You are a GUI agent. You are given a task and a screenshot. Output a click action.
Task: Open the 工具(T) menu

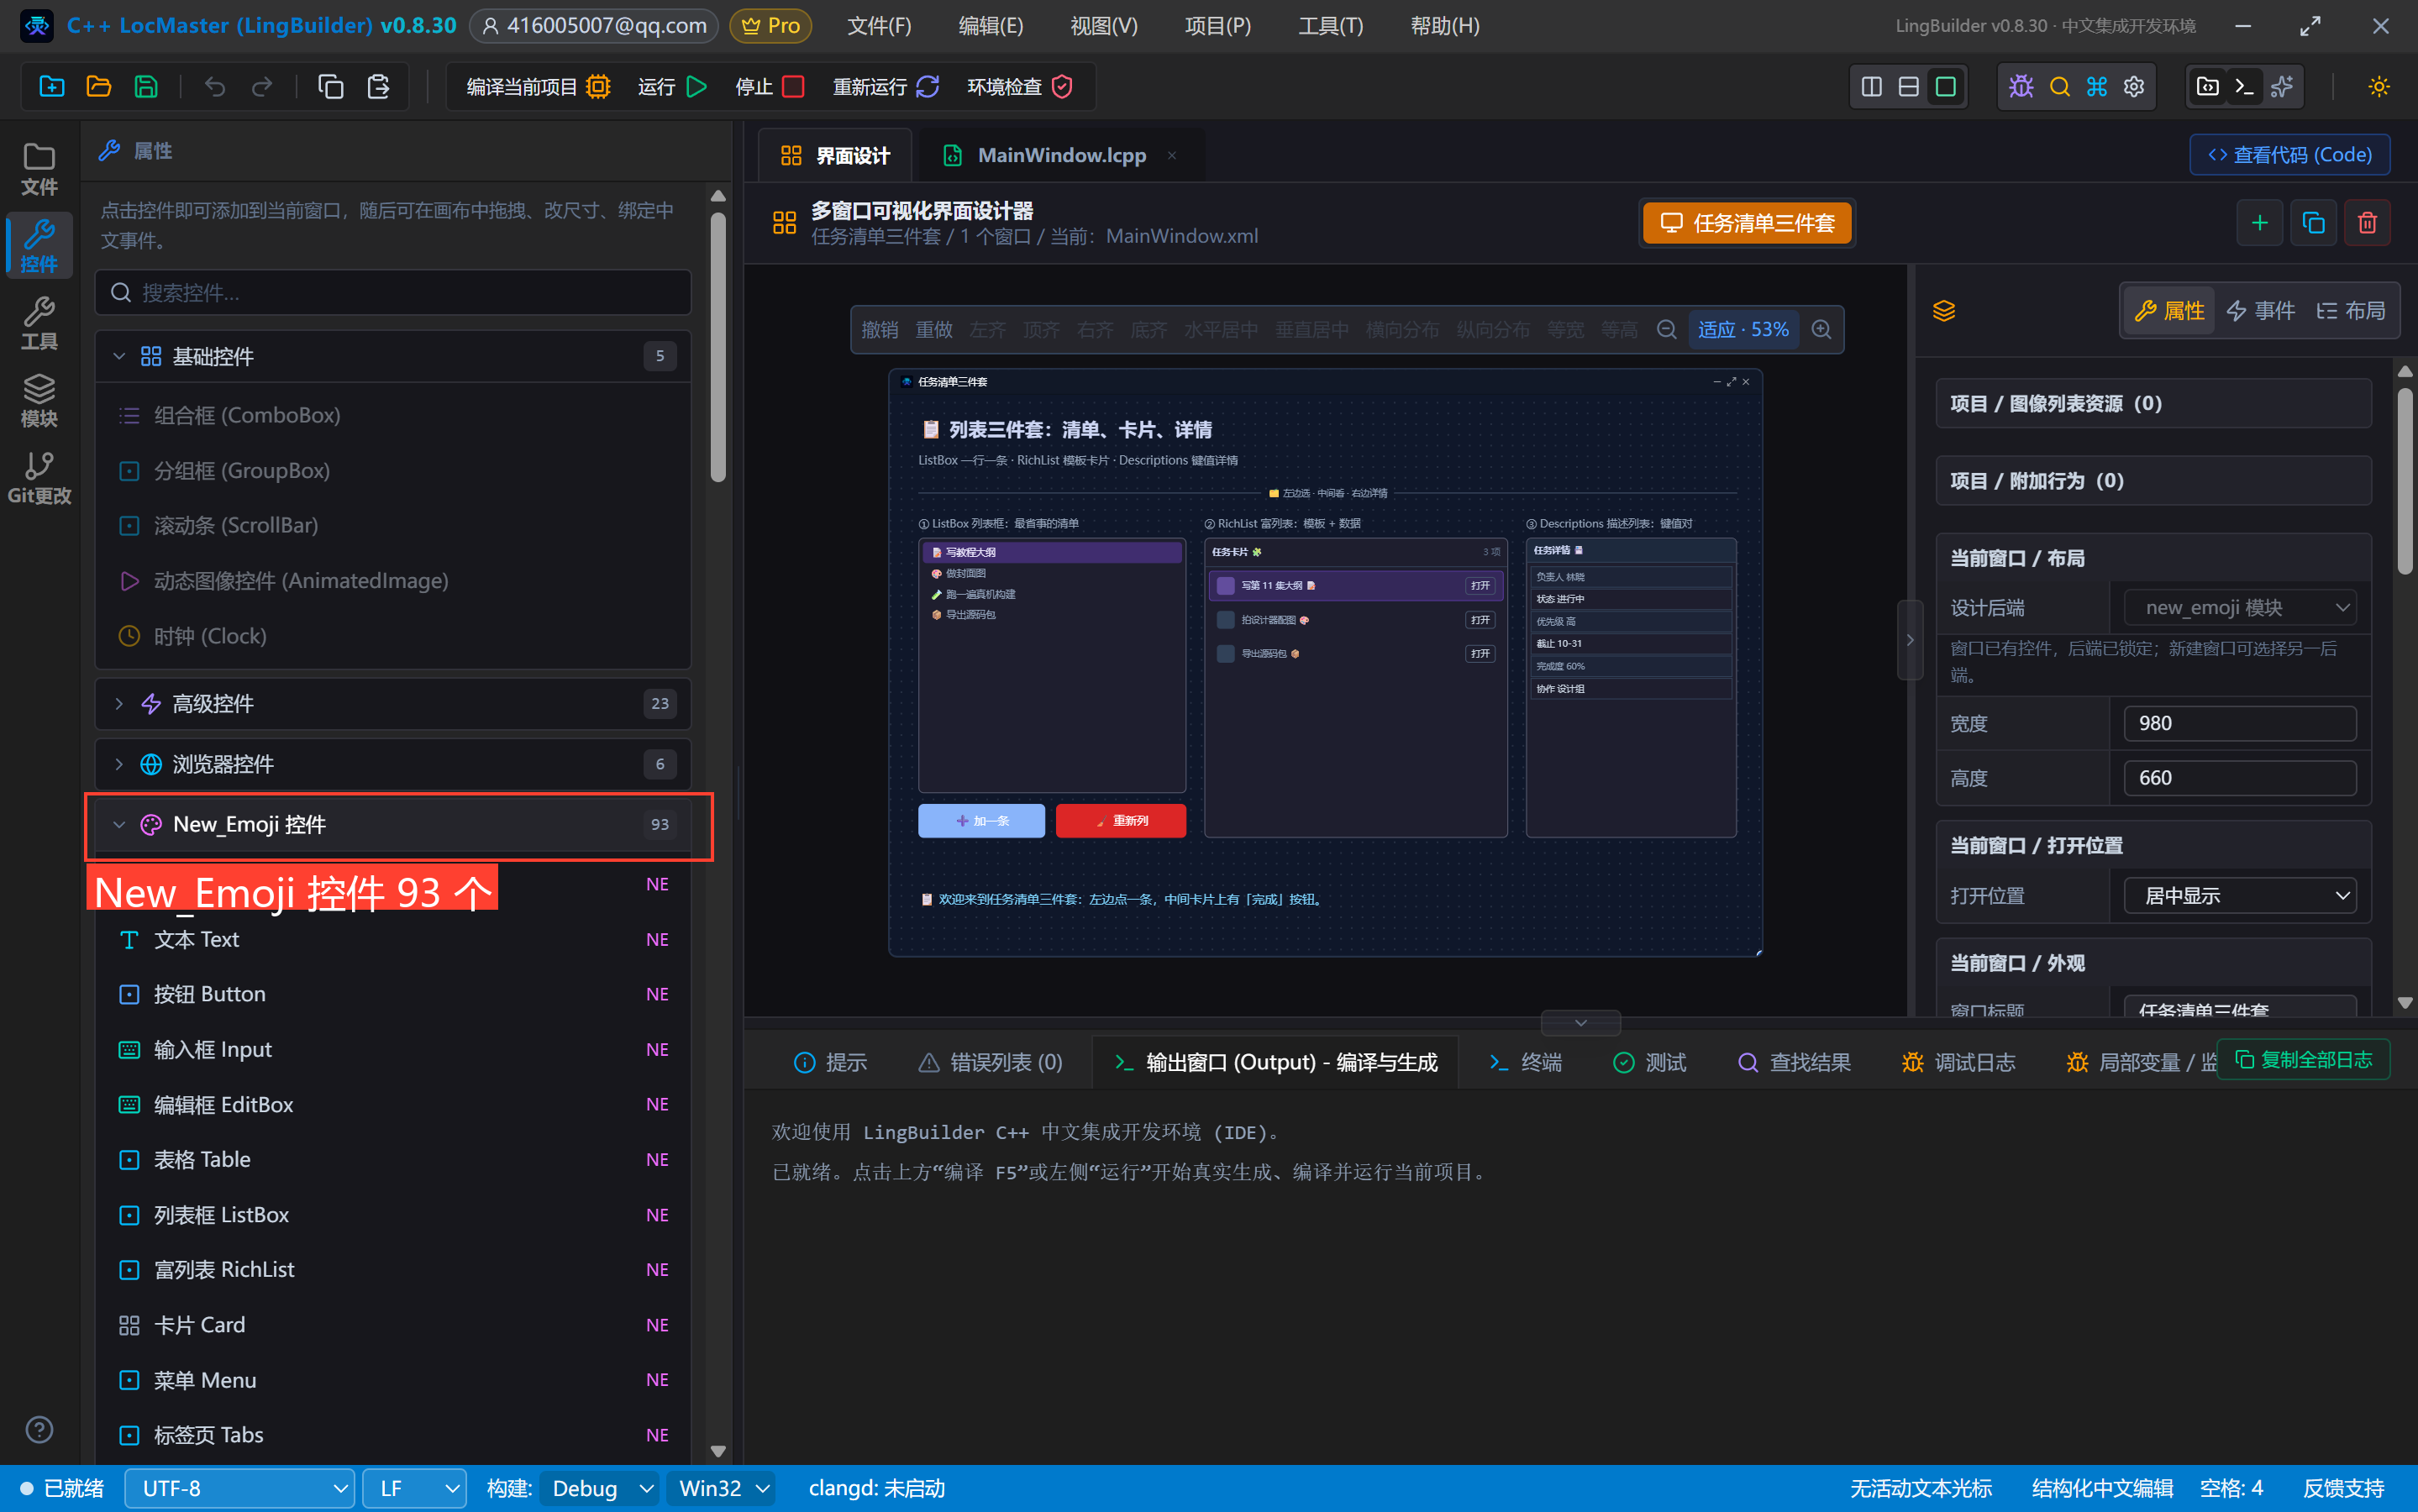[1330, 26]
